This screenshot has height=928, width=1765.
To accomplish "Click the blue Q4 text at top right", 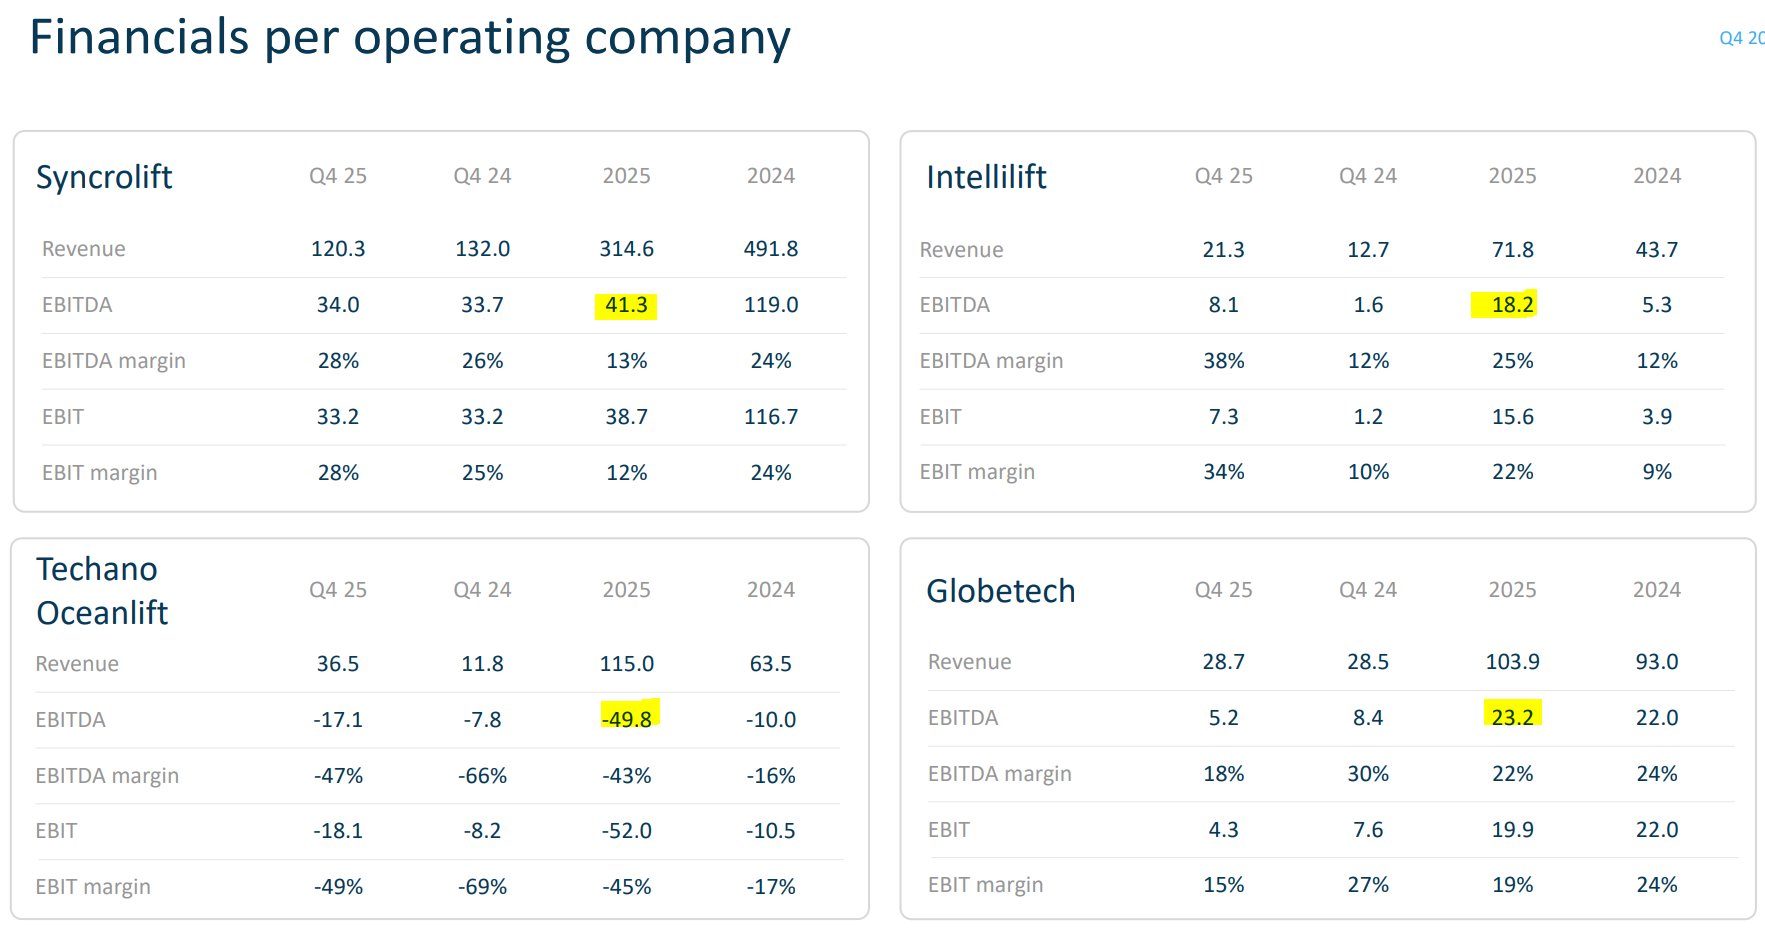I will 1741,38.
